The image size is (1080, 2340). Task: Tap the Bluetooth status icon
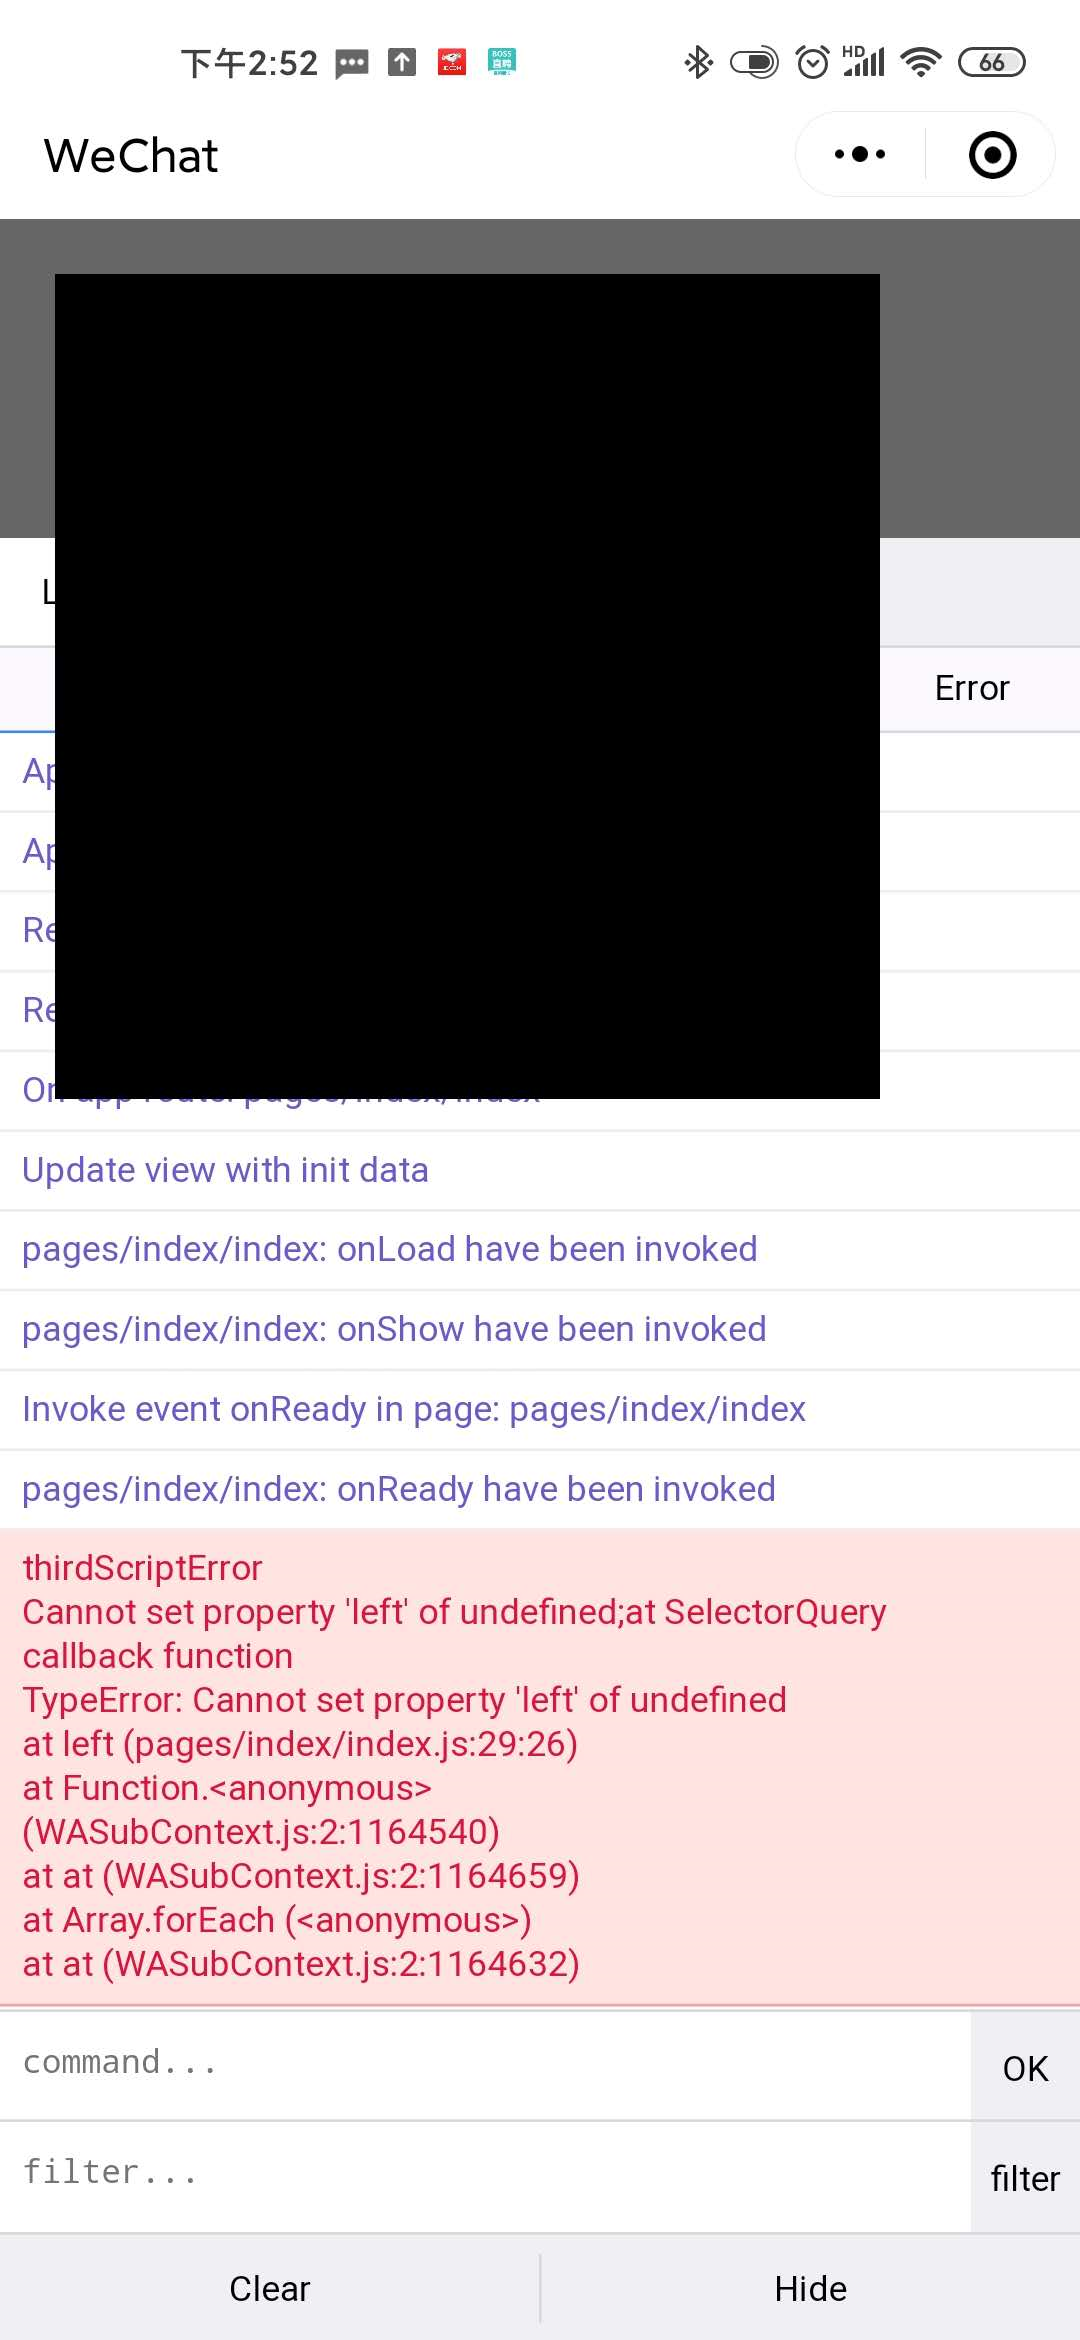click(x=698, y=63)
